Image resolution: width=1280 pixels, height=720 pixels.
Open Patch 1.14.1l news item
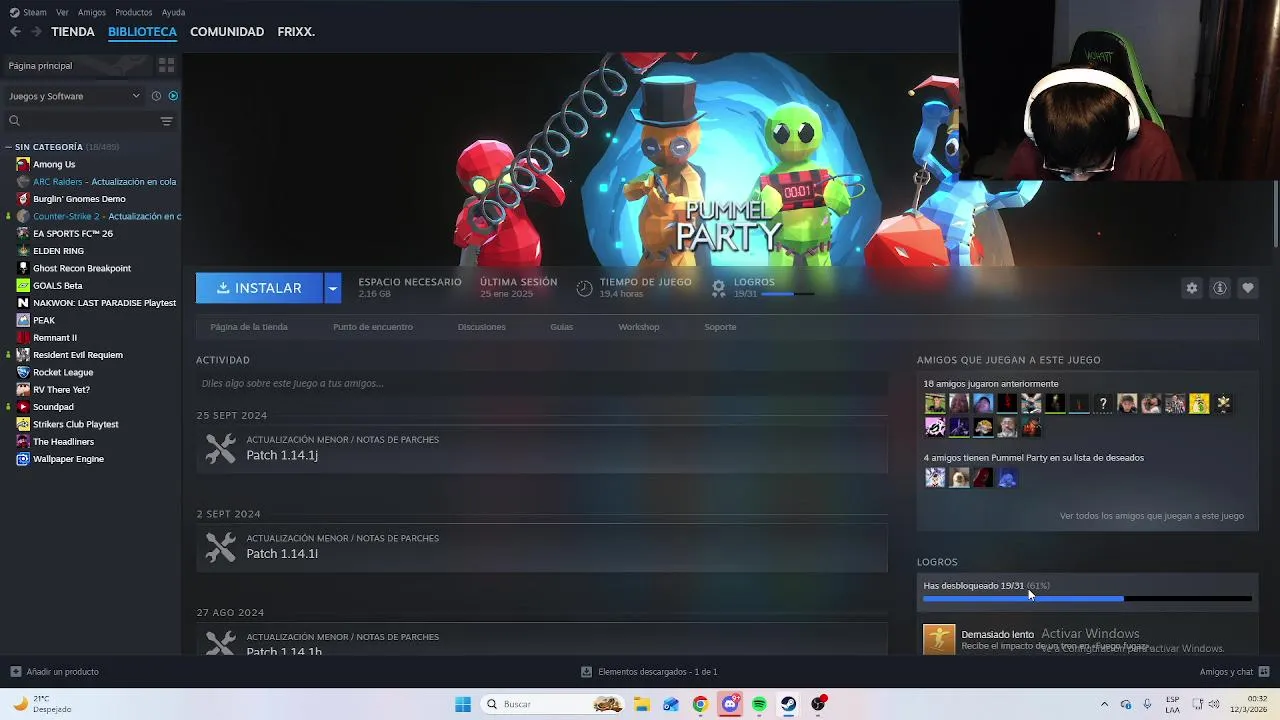542,547
